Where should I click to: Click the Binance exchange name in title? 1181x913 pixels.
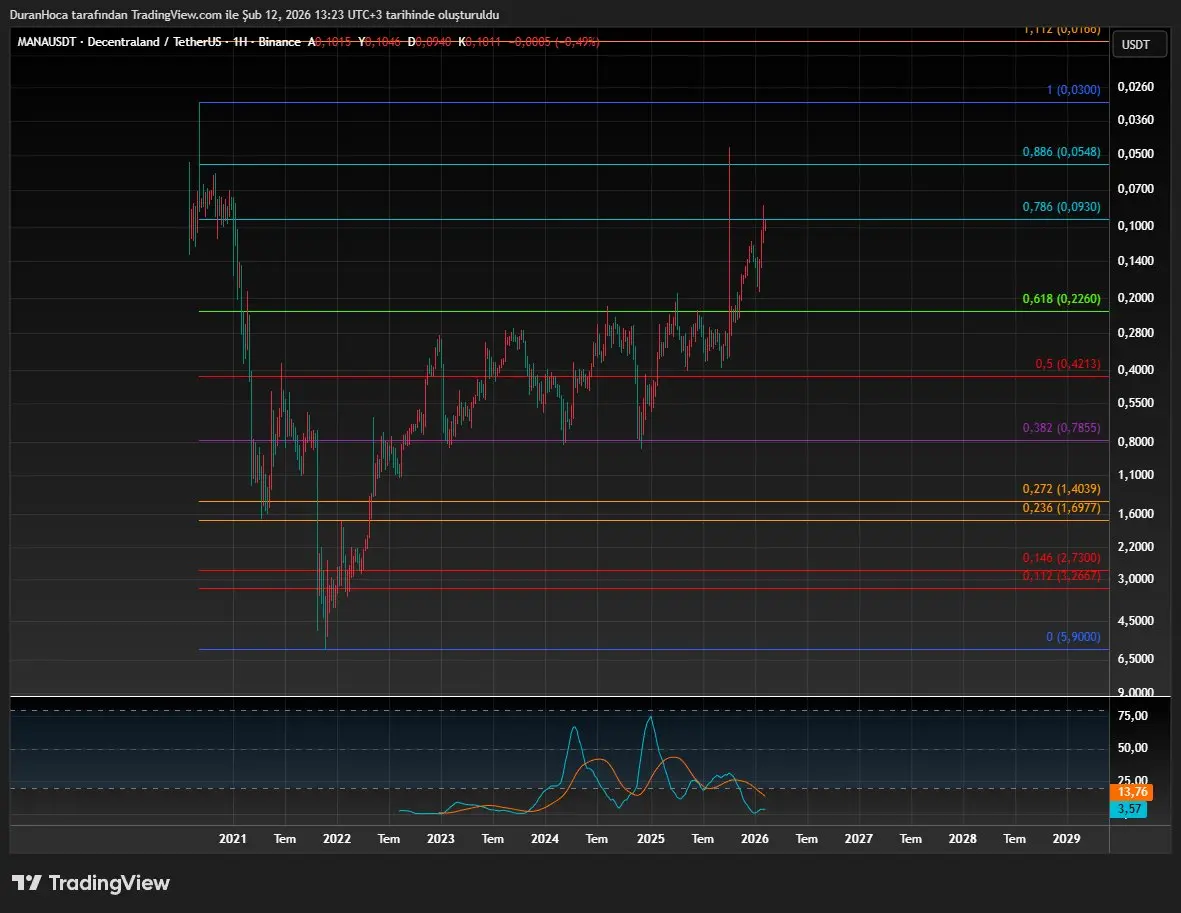[x=279, y=41]
